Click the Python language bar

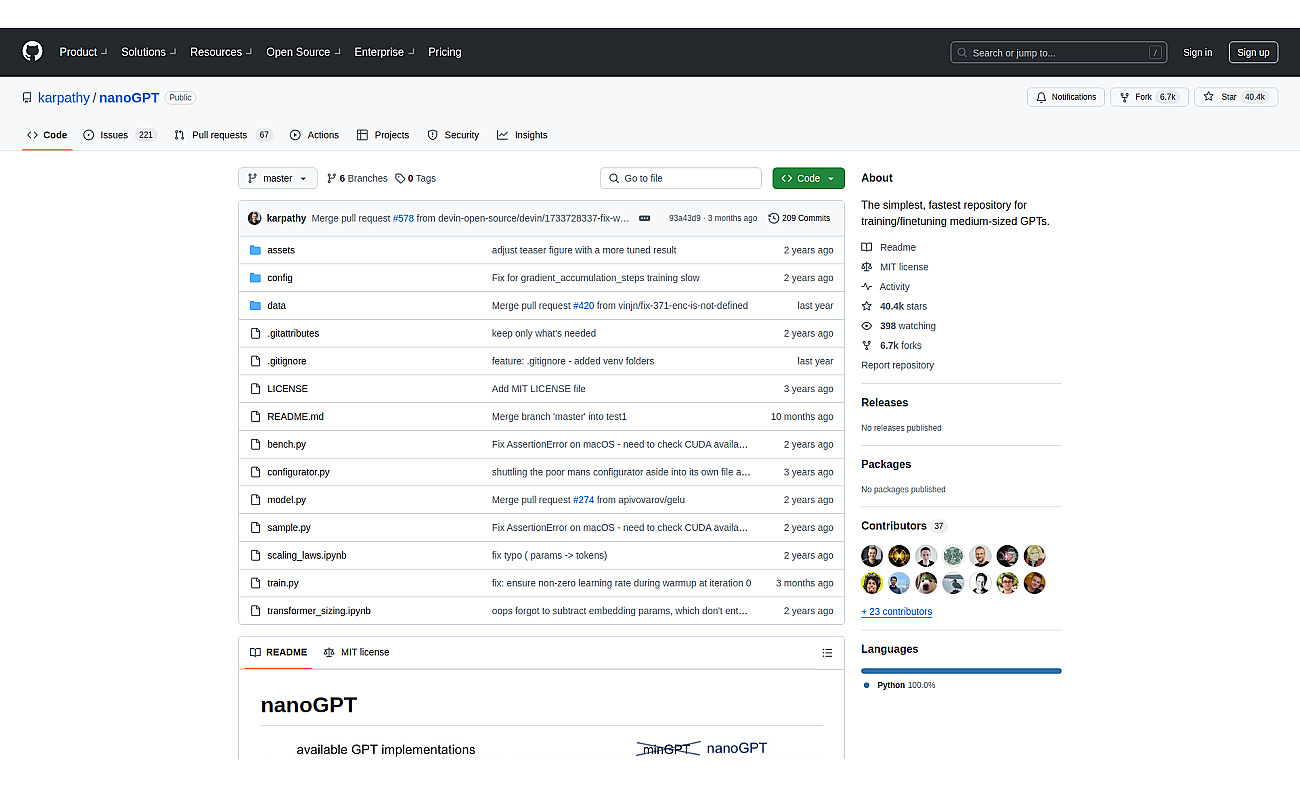pyautogui.click(x=961, y=671)
